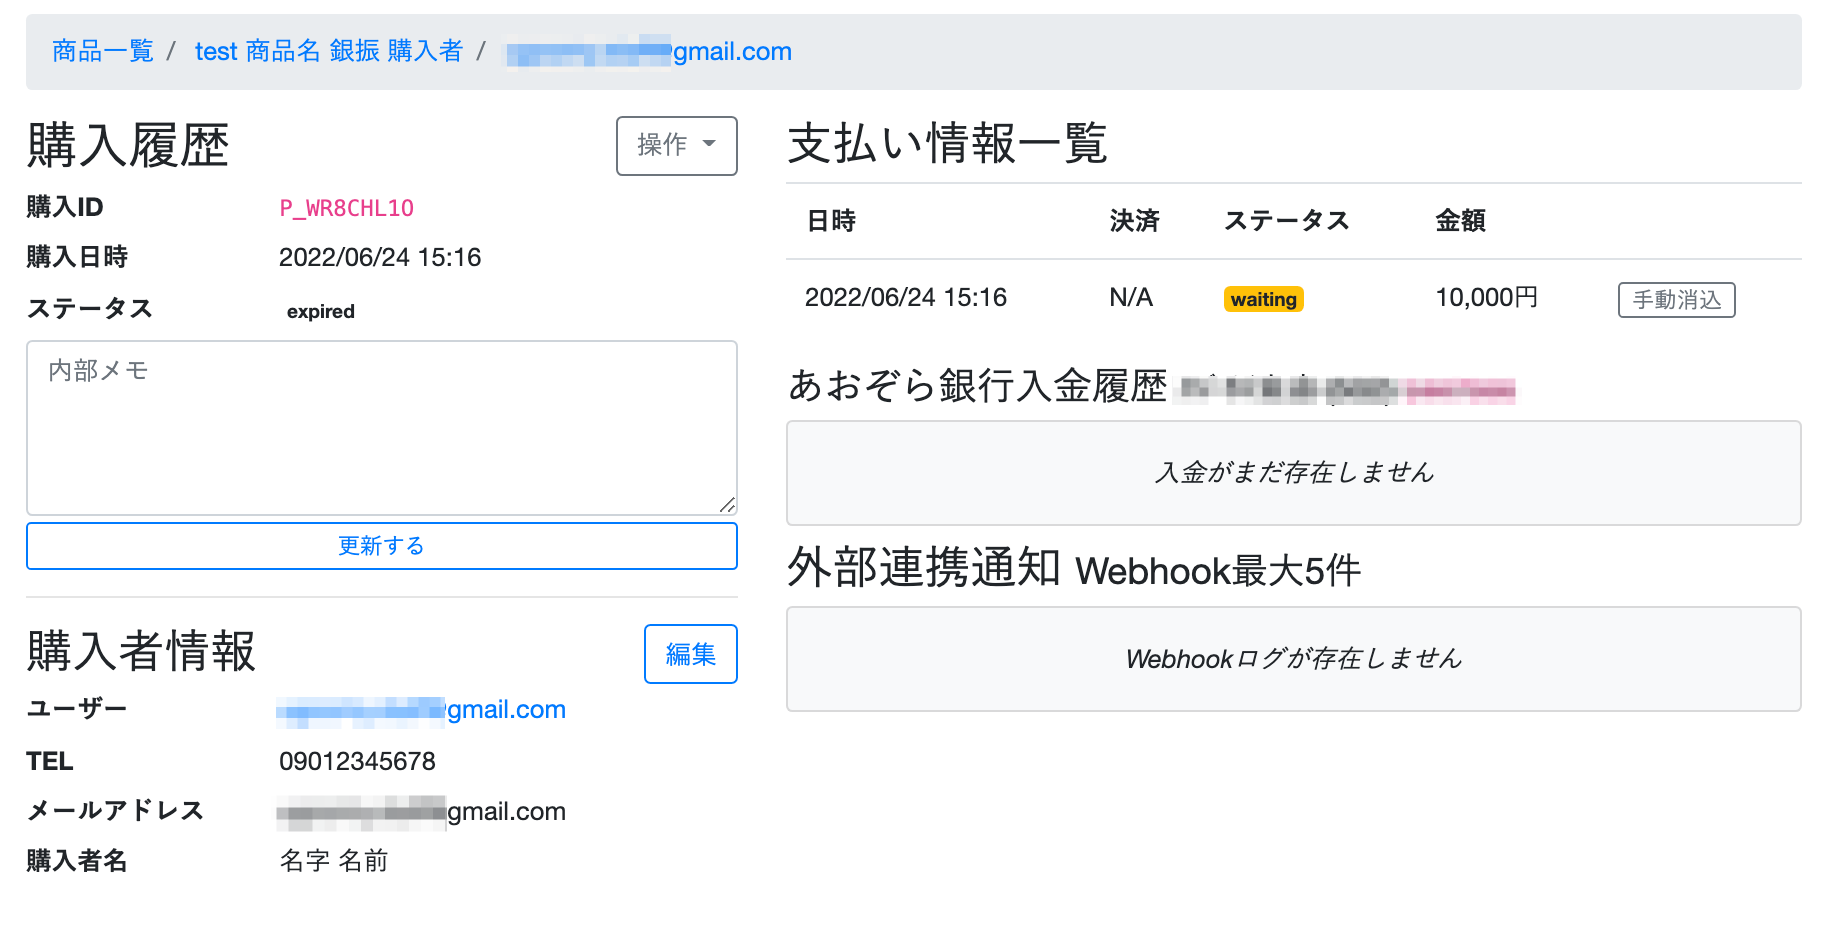This screenshot has width=1840, height=928.
Task: Click the 入金がまだ存在しません panel
Action: coord(1293,473)
